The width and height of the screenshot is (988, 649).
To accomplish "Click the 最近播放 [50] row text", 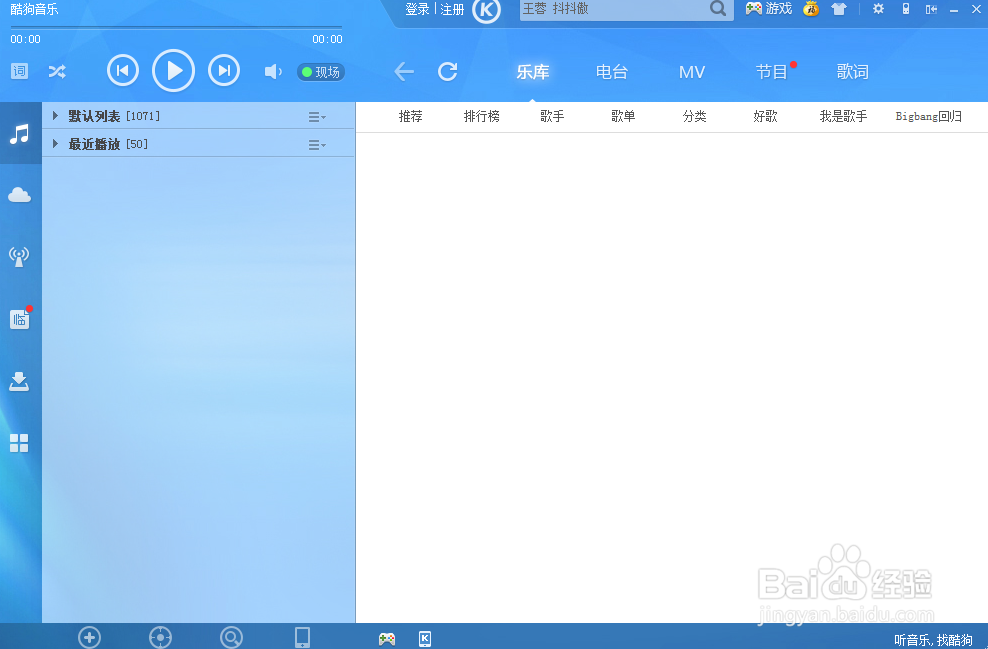I will point(108,144).
